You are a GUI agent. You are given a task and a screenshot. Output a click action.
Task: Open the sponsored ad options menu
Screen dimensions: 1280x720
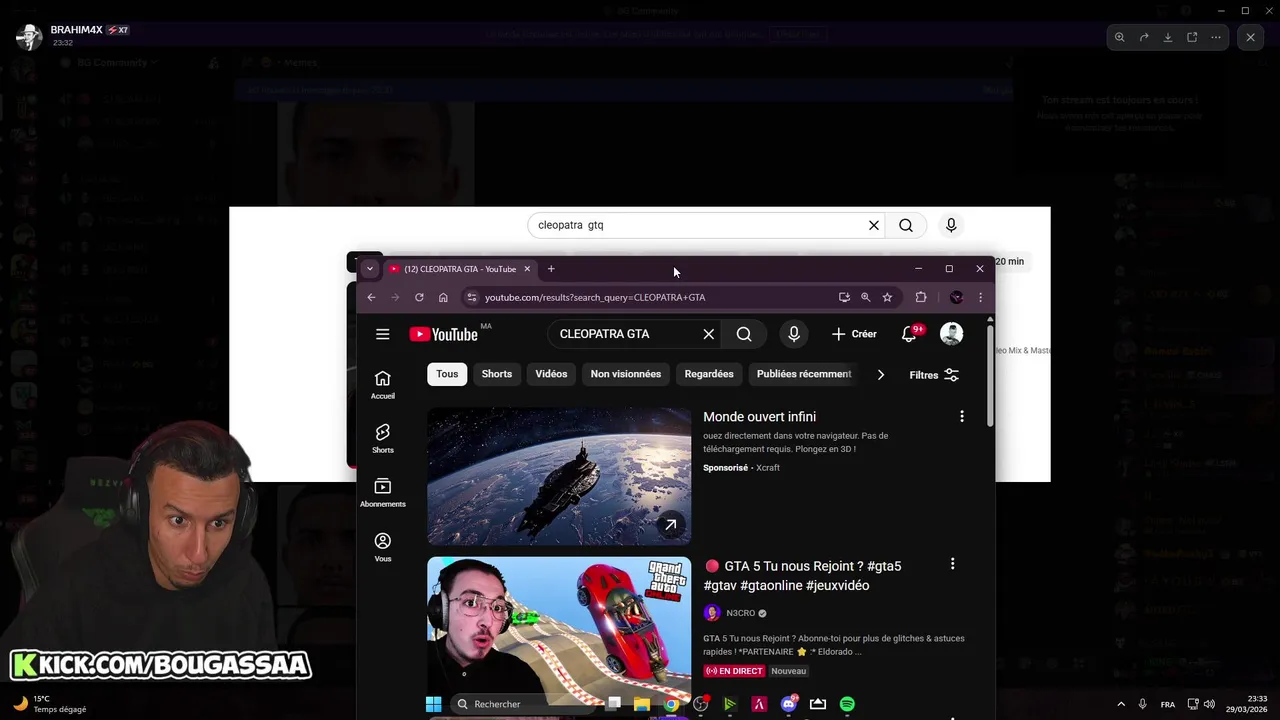tap(962, 416)
